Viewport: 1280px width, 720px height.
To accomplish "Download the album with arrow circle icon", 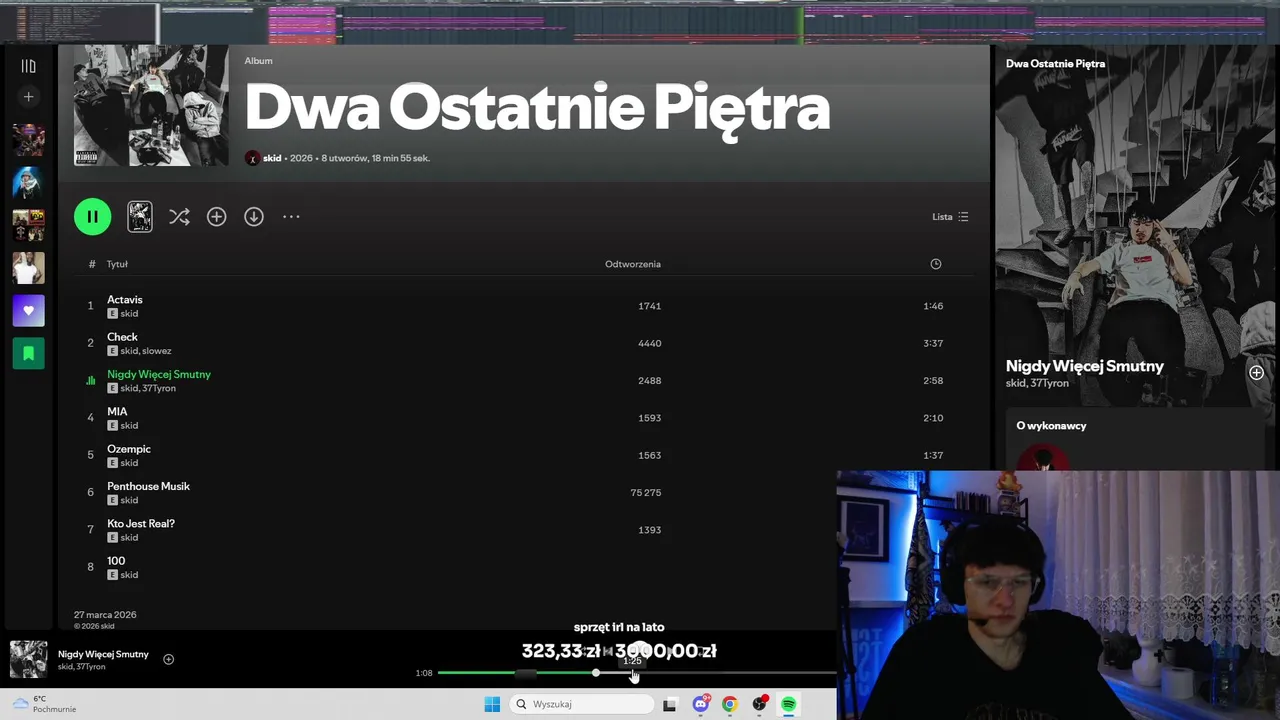I will (x=254, y=216).
